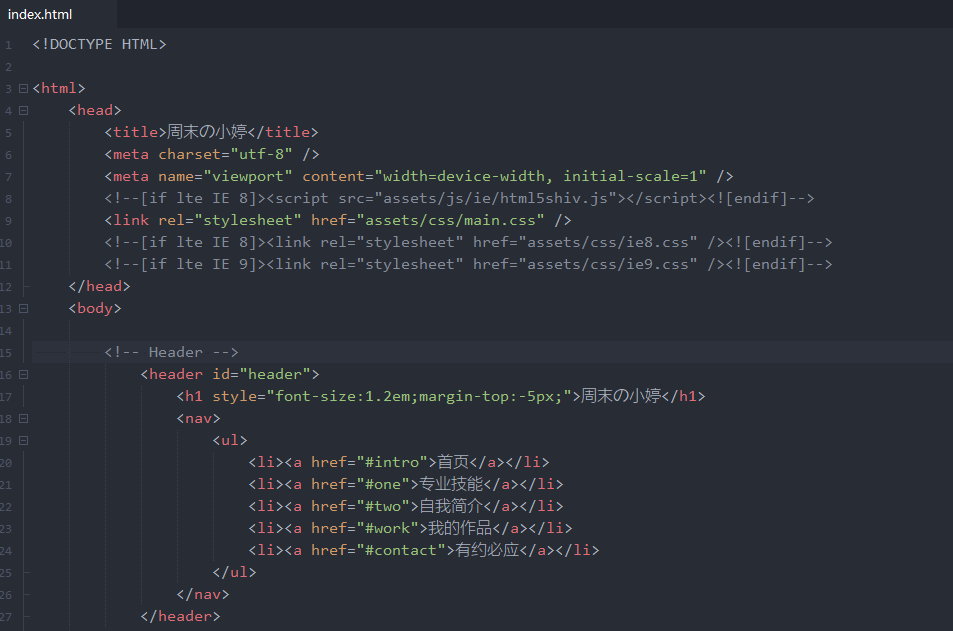
Task: Collapse the html tag fold marker
Action: pyautogui.click(x=24, y=89)
